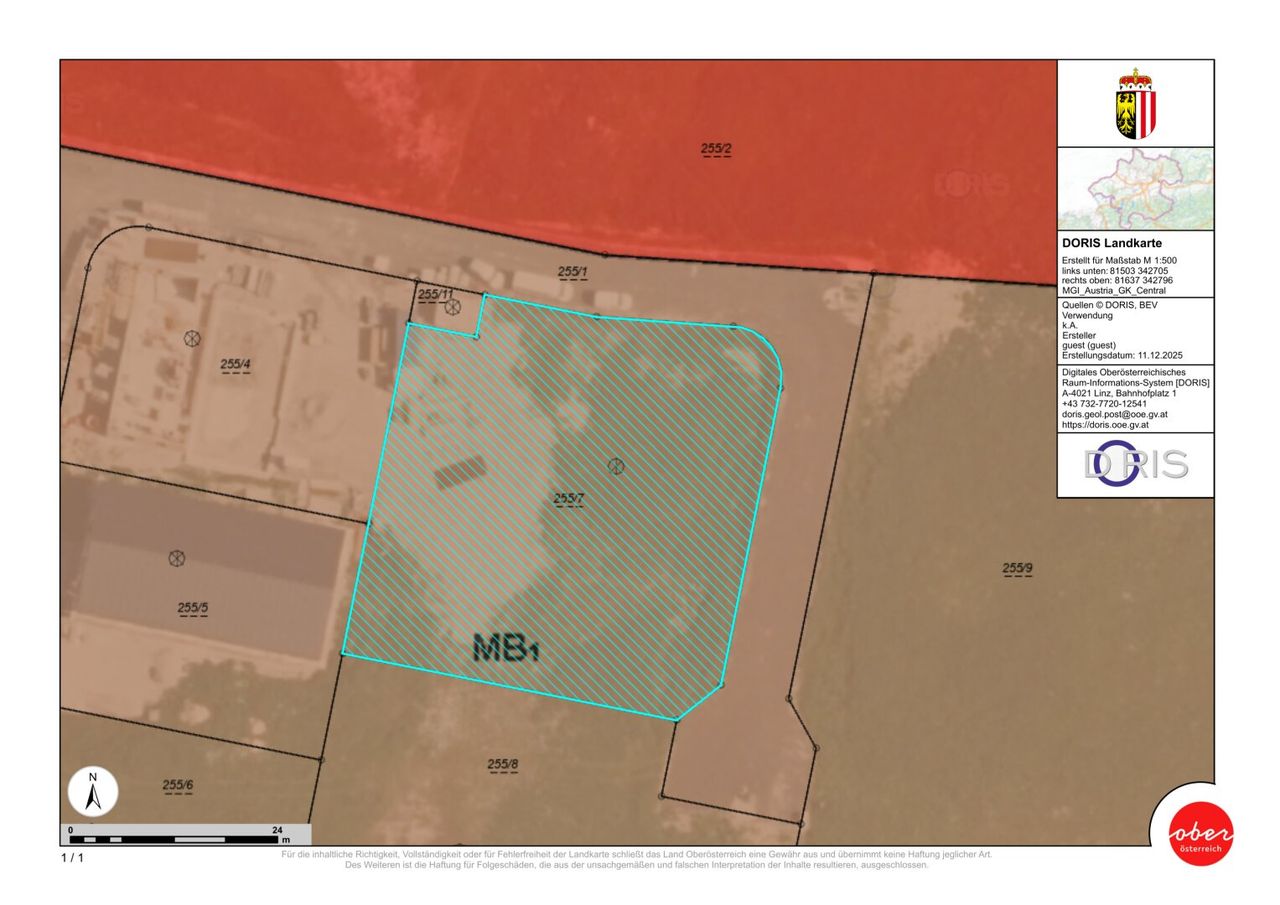Open the doris.geol.post@ooe.gv.at email address
Viewport: 1280px width, 905px height.
(1118, 414)
